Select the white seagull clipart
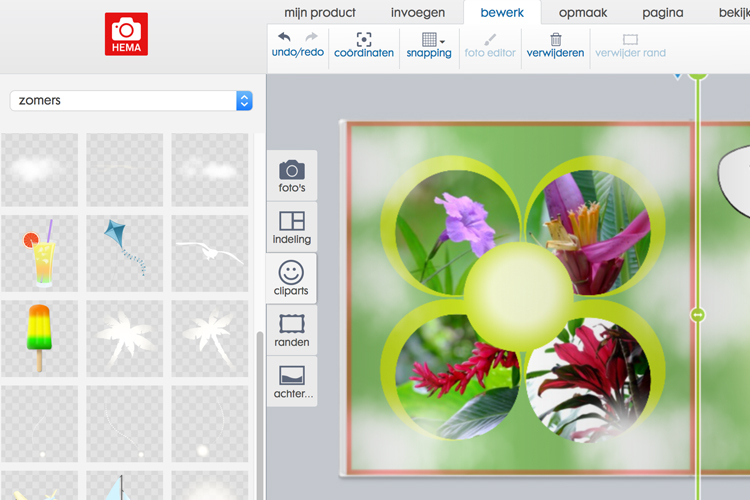750x500 pixels. coord(210,254)
